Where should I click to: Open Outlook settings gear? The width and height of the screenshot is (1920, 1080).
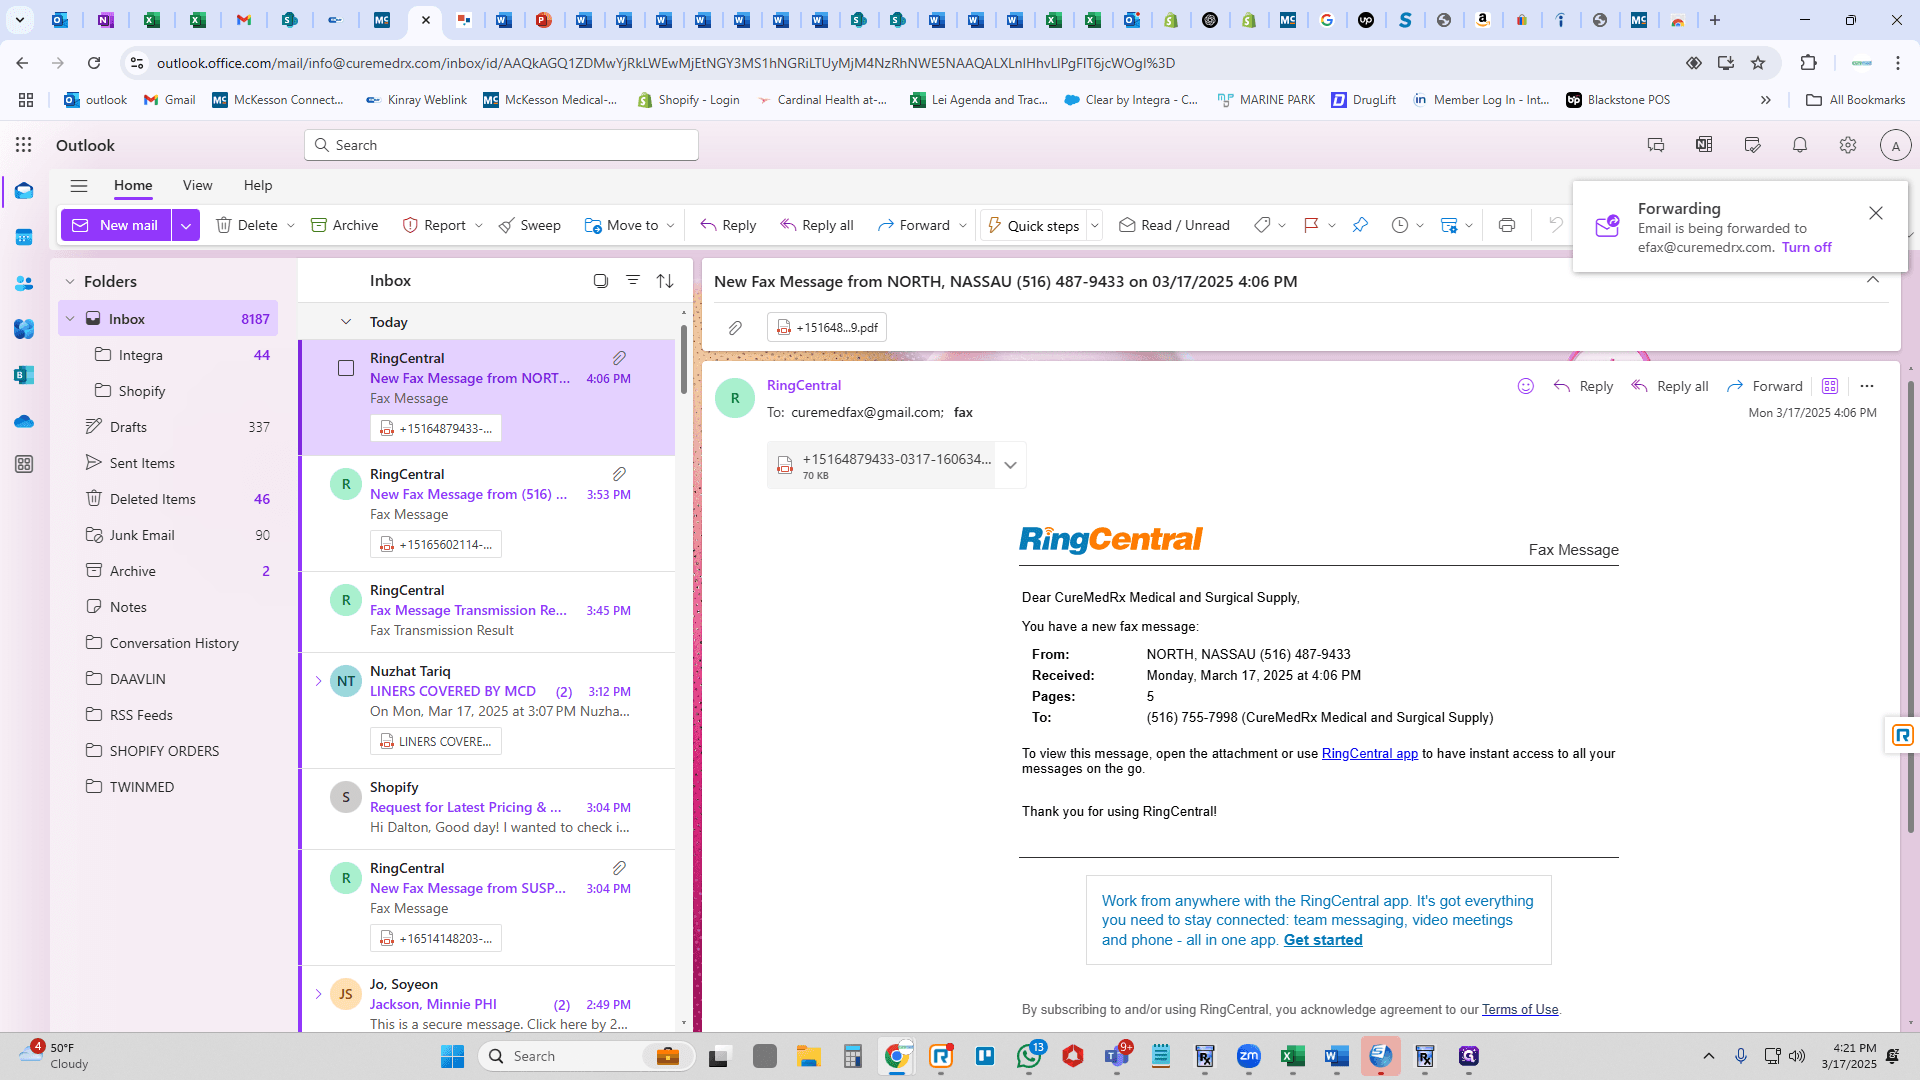[1848, 145]
